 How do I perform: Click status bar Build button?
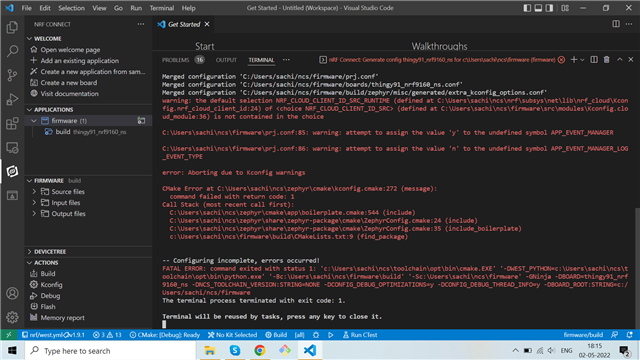tap(276, 335)
